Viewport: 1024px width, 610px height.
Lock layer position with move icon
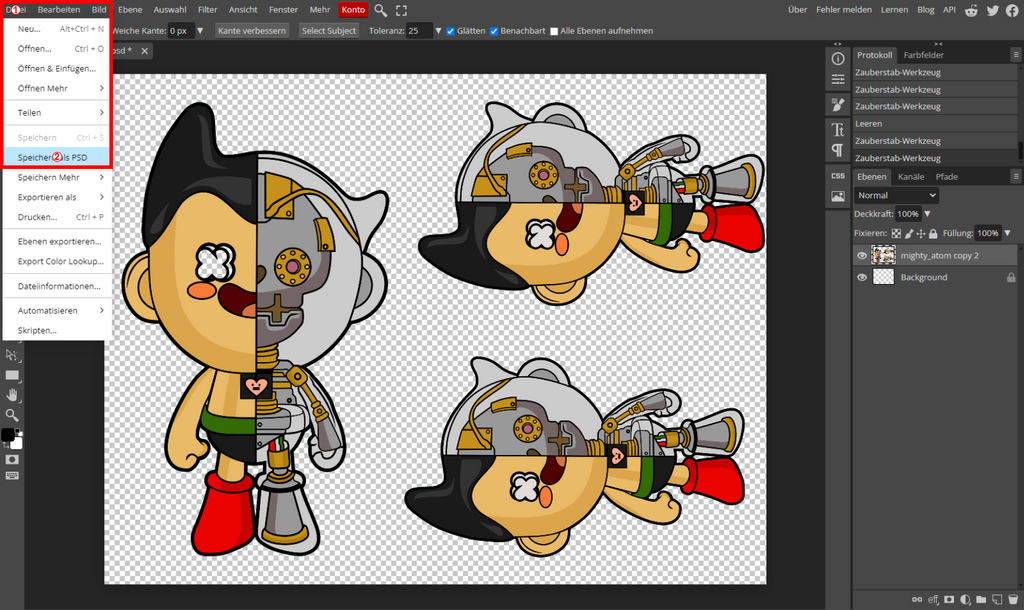[921, 233]
